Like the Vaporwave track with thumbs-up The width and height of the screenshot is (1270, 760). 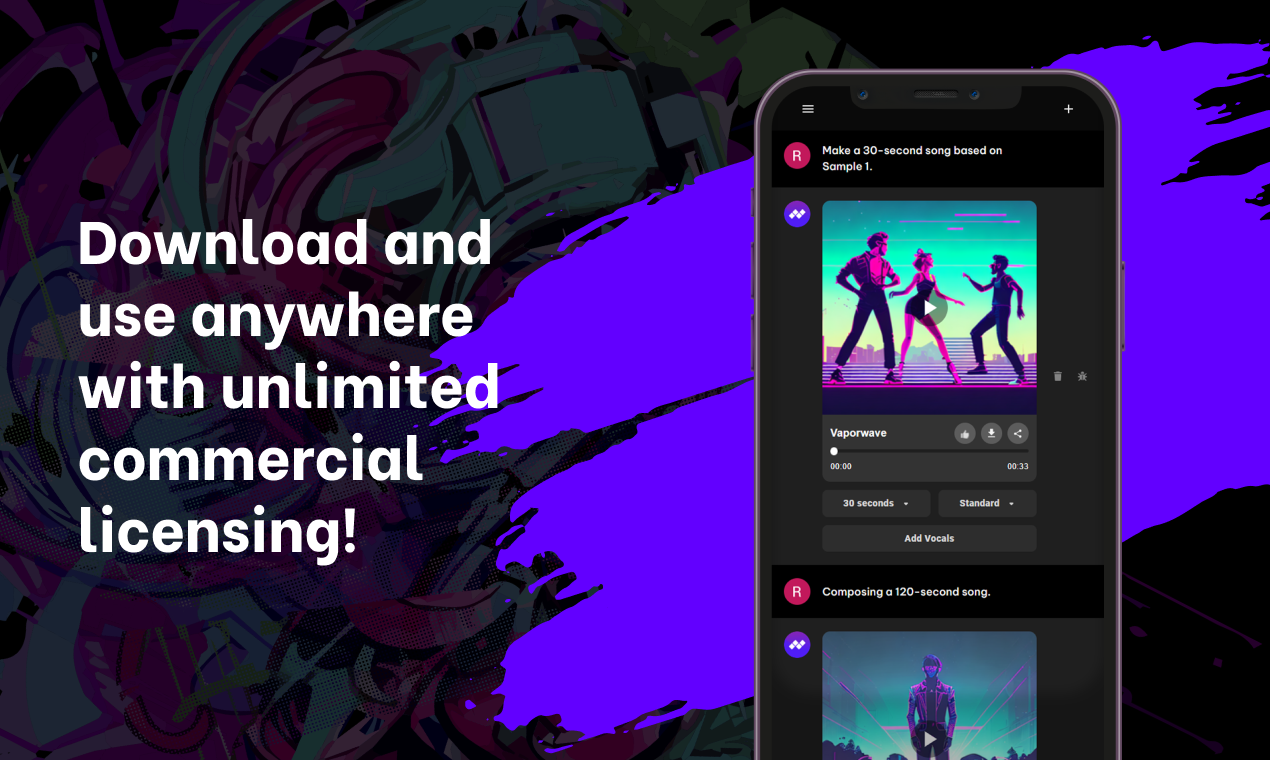964,433
